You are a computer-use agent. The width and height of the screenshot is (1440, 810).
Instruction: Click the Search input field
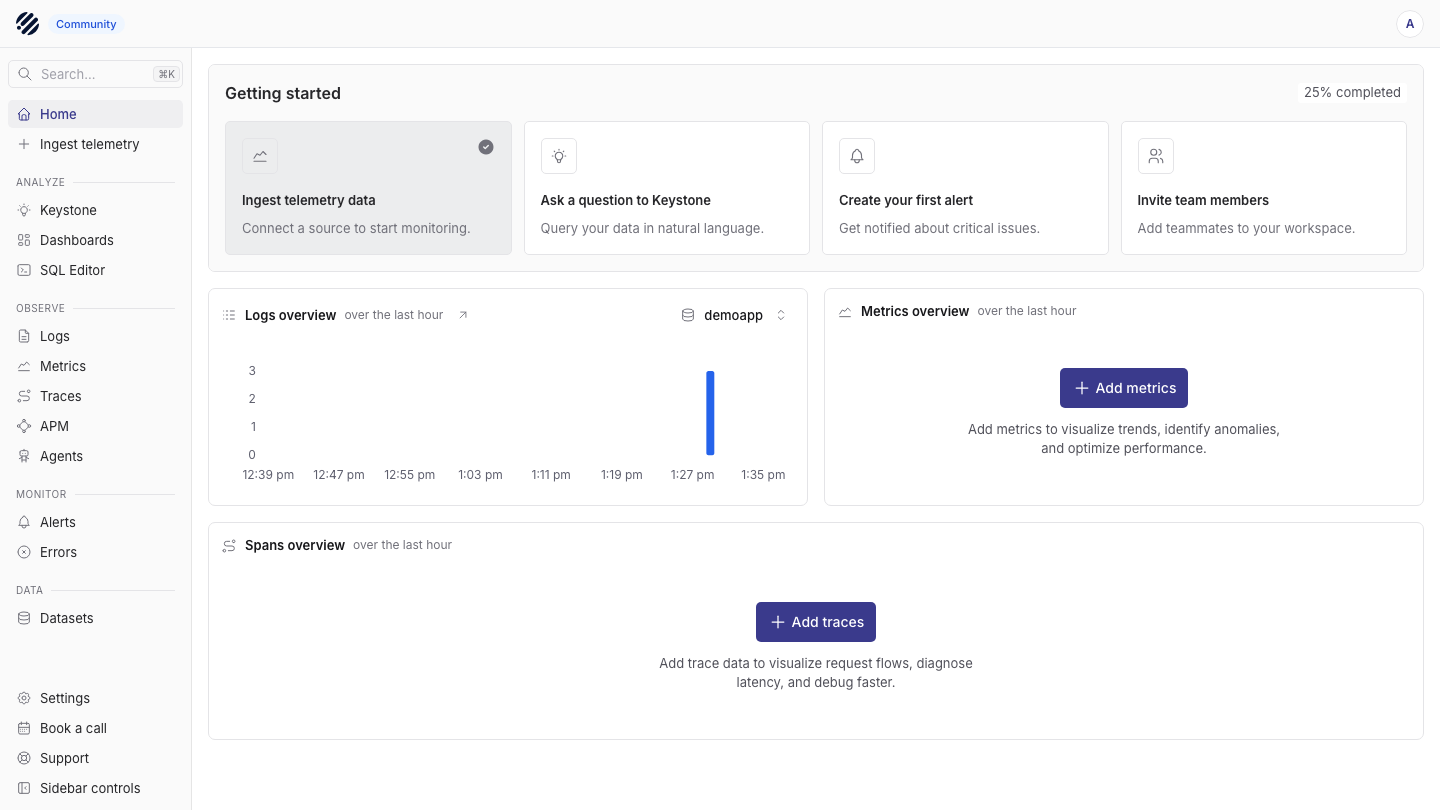tap(95, 74)
